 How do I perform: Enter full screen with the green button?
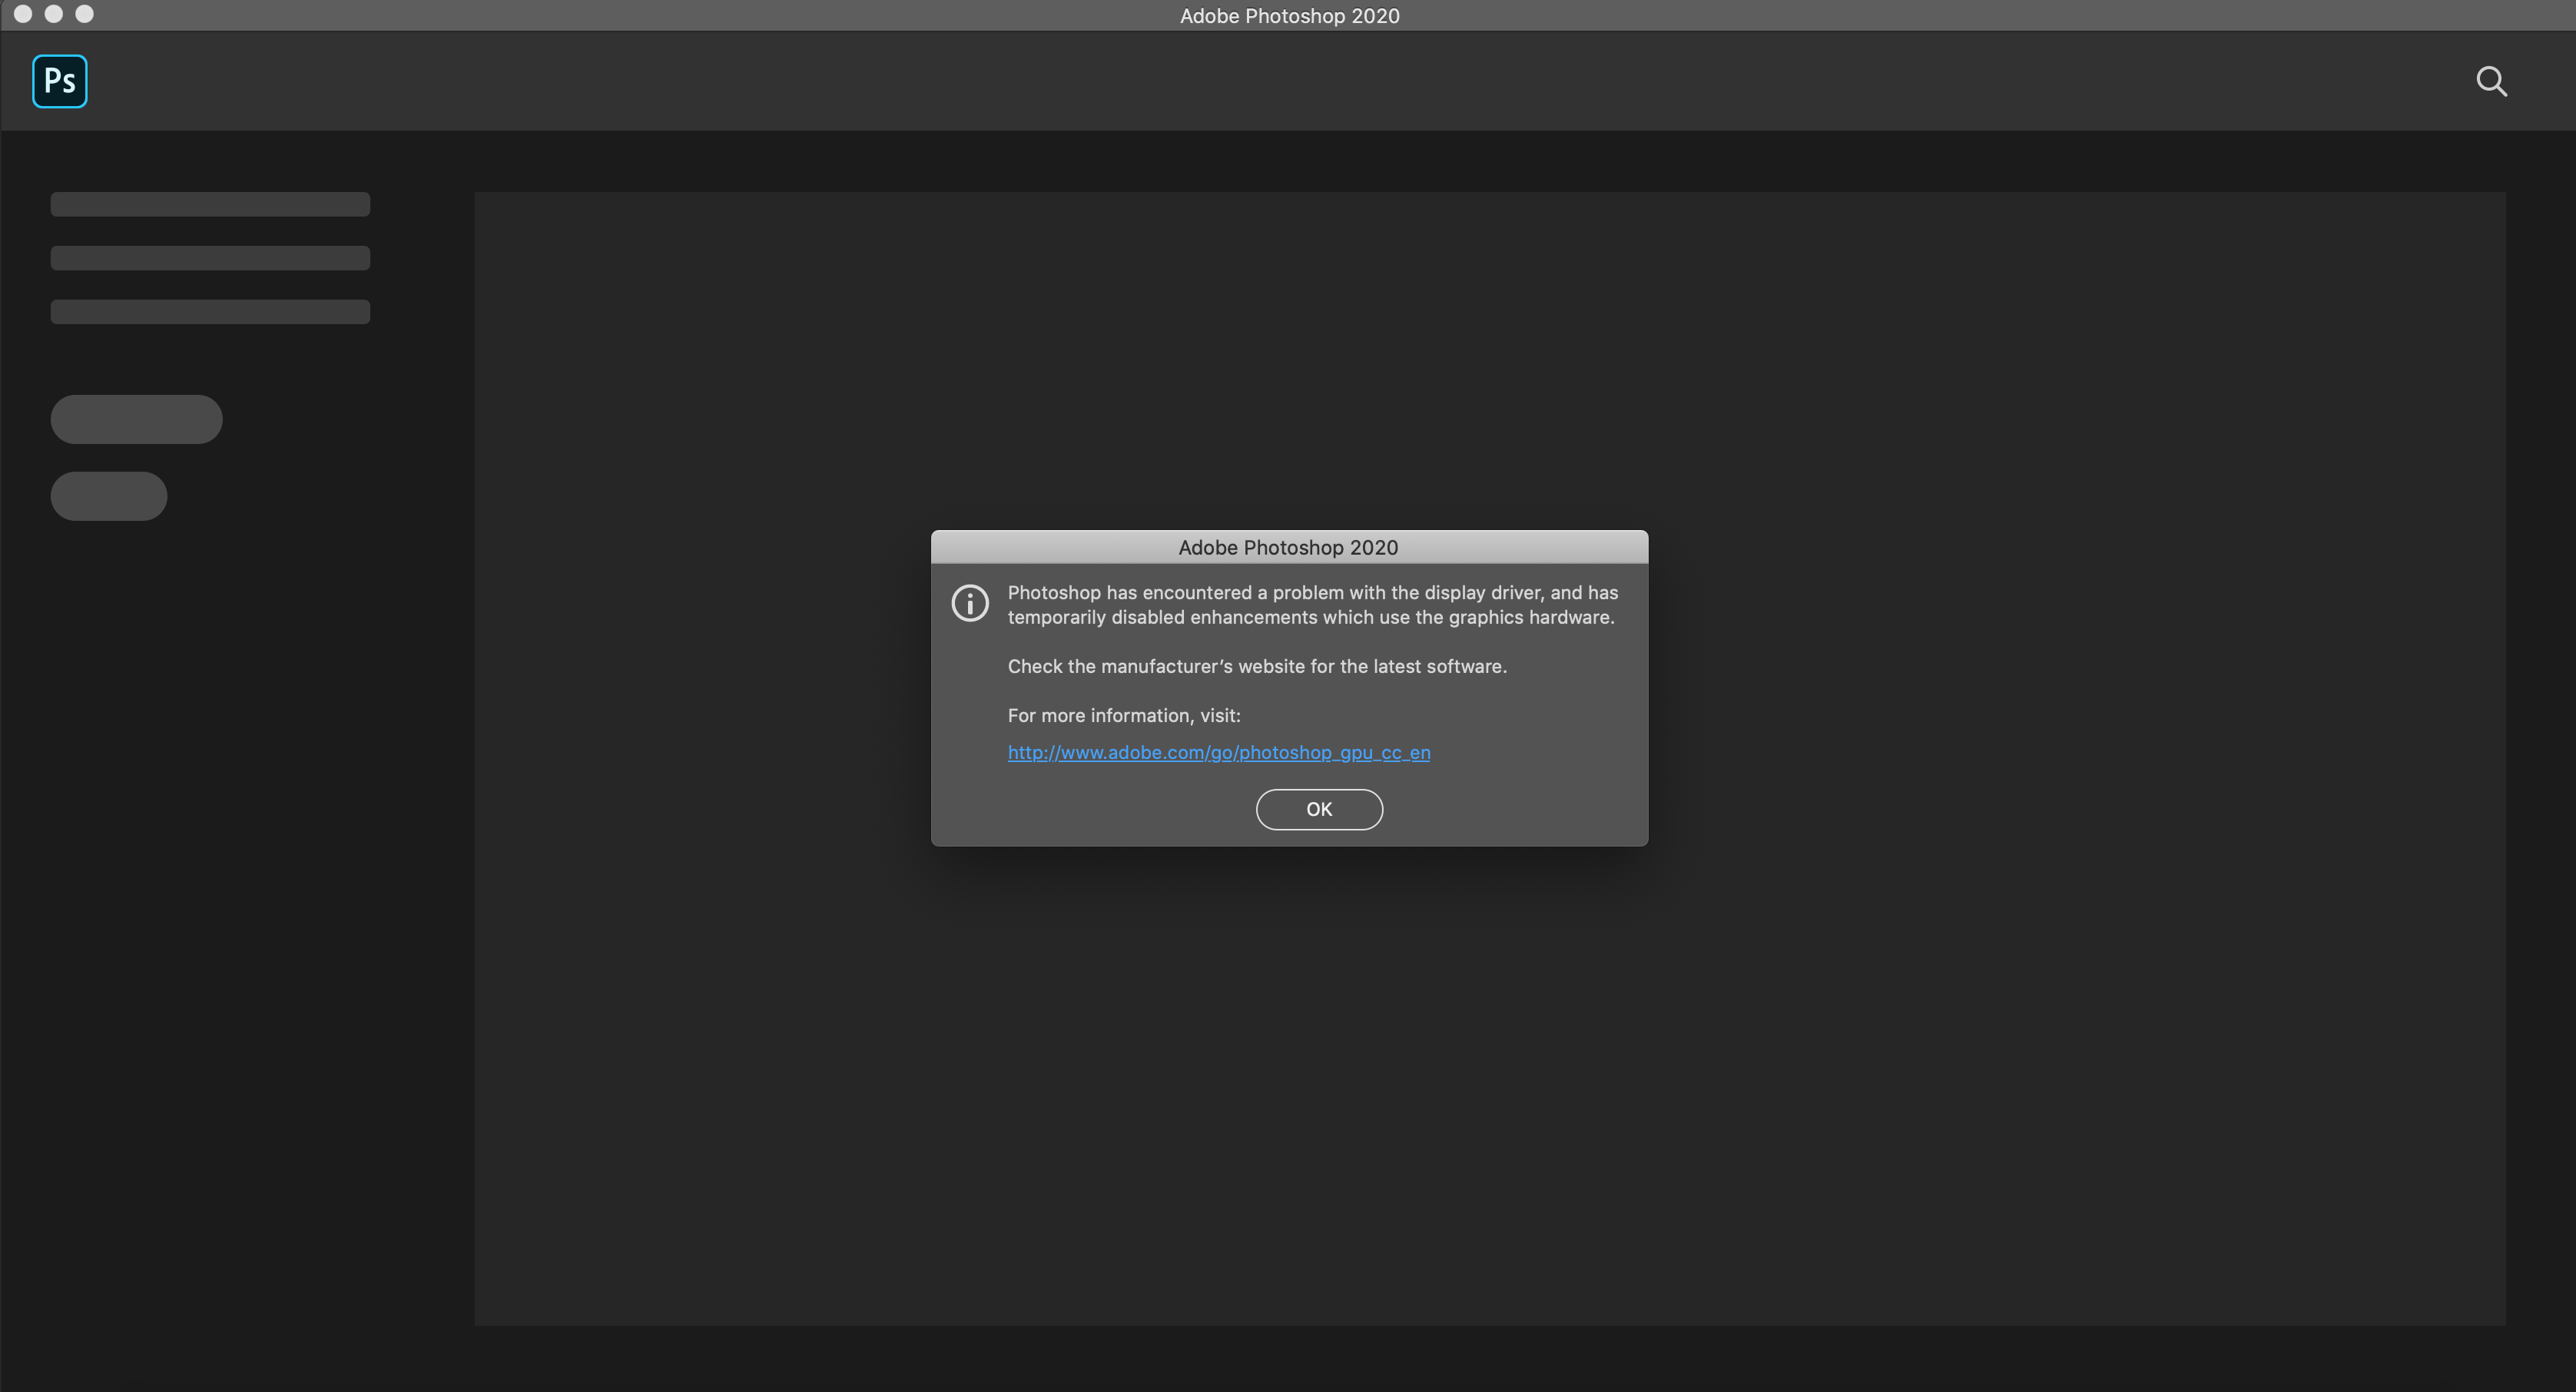[85, 15]
